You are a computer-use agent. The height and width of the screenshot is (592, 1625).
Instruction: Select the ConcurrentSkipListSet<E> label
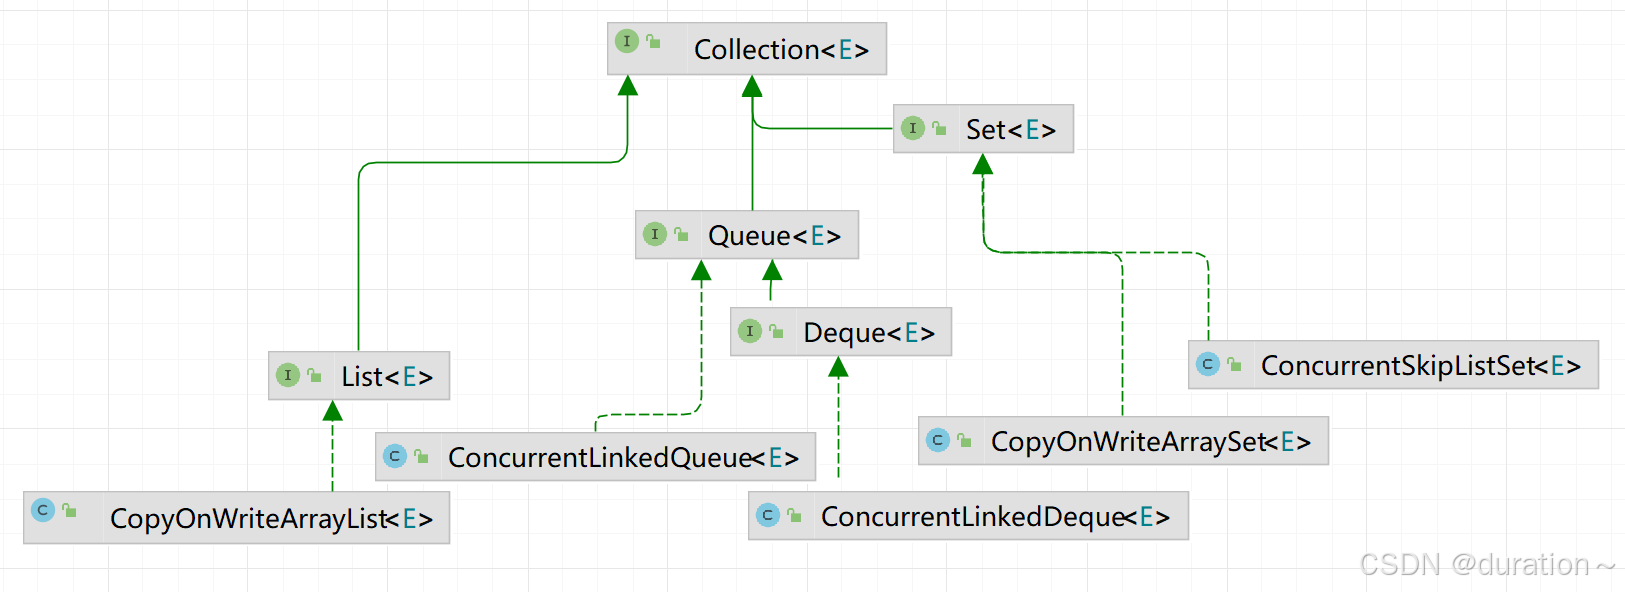[x=1421, y=365]
